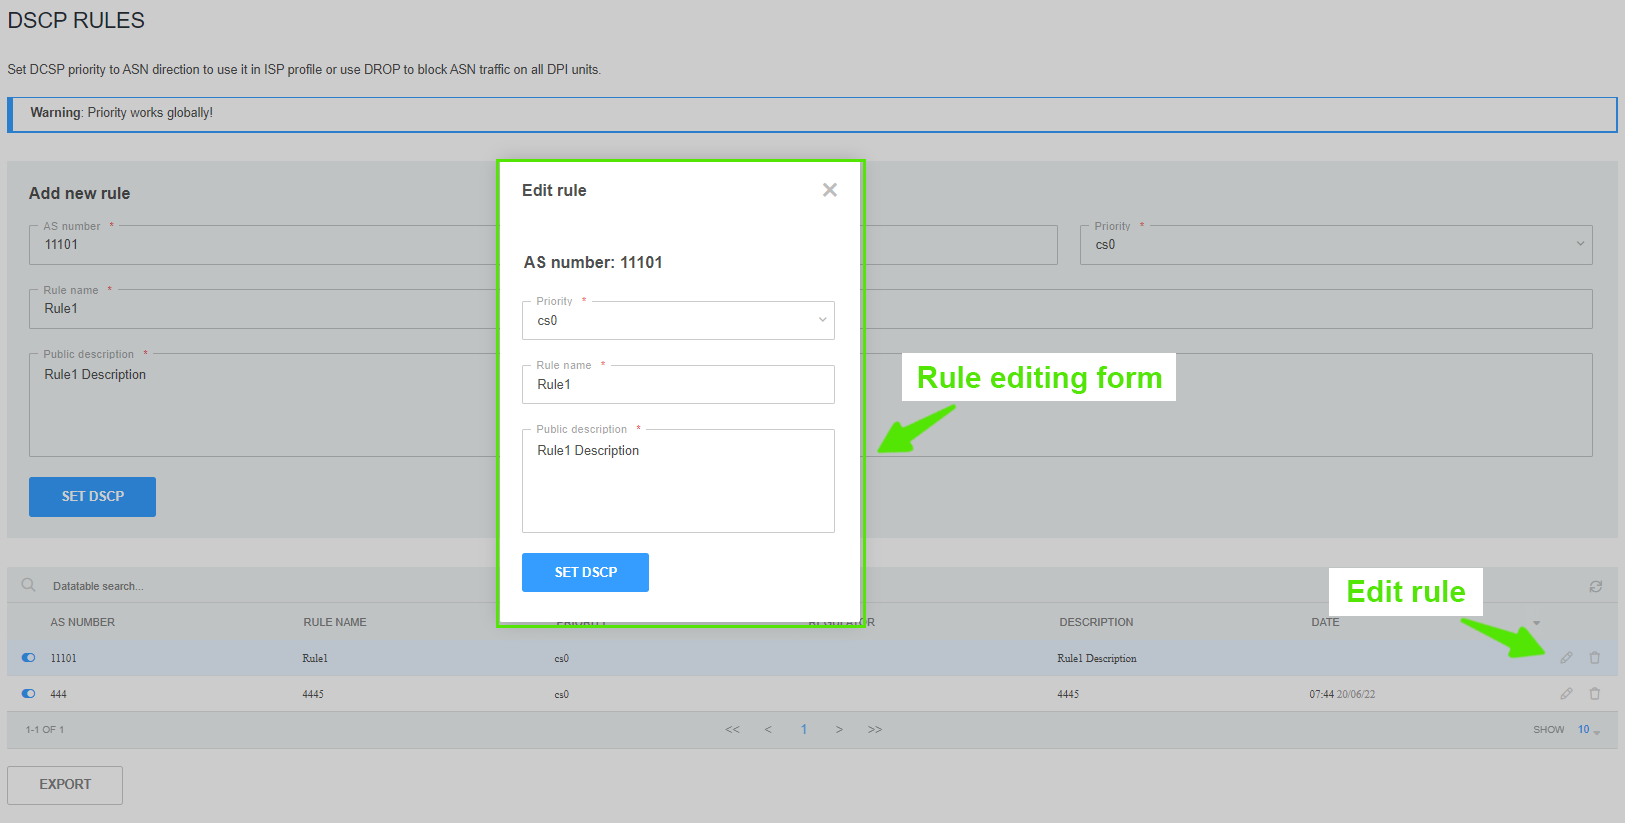Open the Show rows-per-page dropdown
The image size is (1625, 823).
pos(1588,730)
